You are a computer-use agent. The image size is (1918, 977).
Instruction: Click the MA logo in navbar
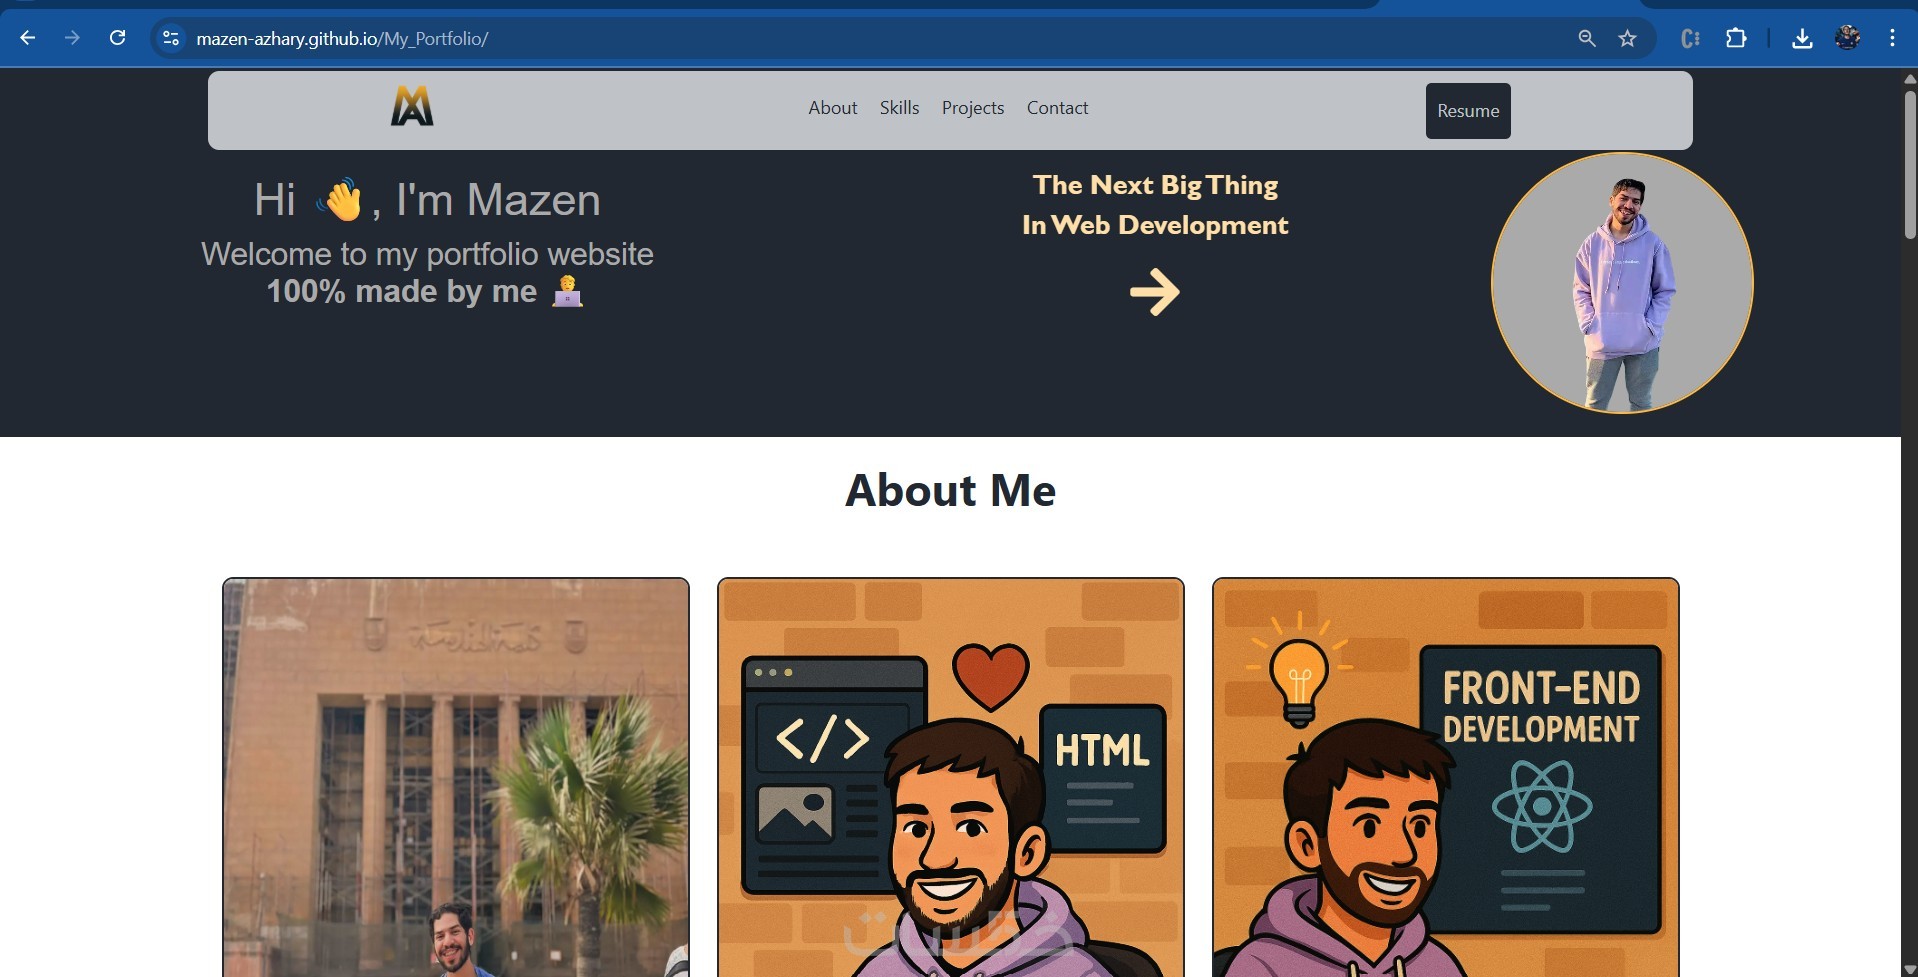[412, 106]
